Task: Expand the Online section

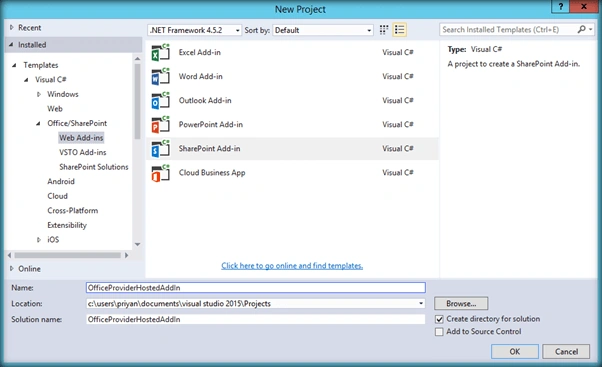Action: point(12,269)
